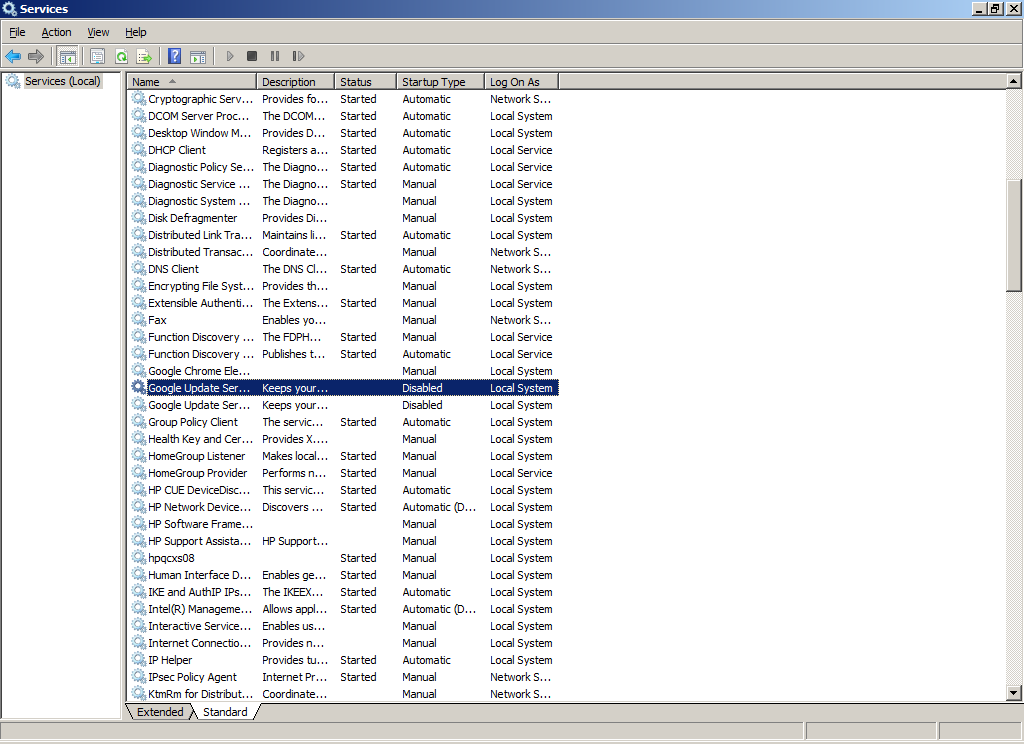
Task: Click "HP Support…" description text
Action: (295, 540)
